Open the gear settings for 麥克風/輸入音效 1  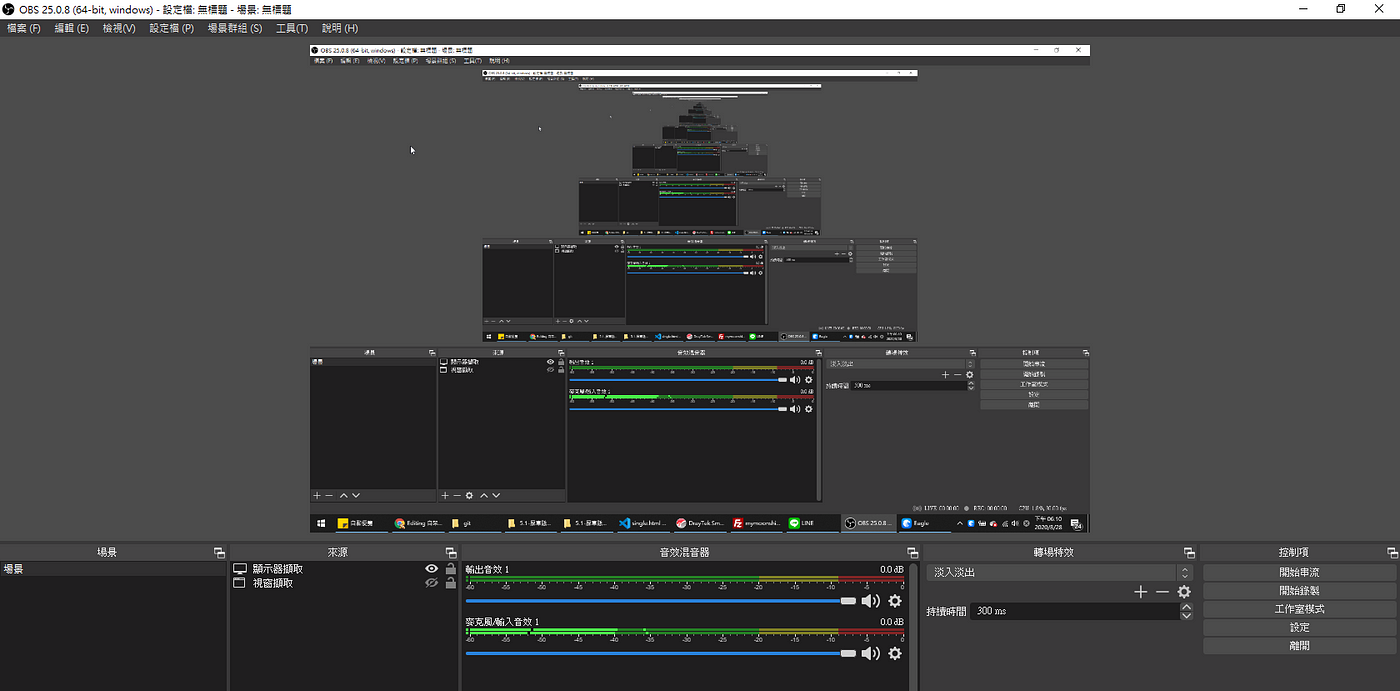[895, 653]
